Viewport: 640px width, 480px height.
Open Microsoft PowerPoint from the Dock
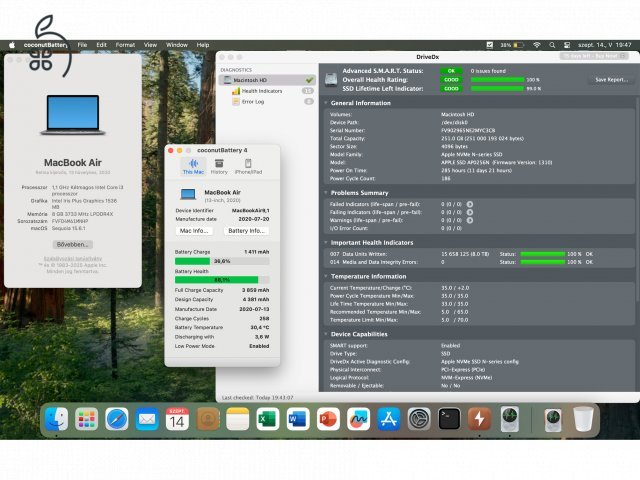click(328, 419)
